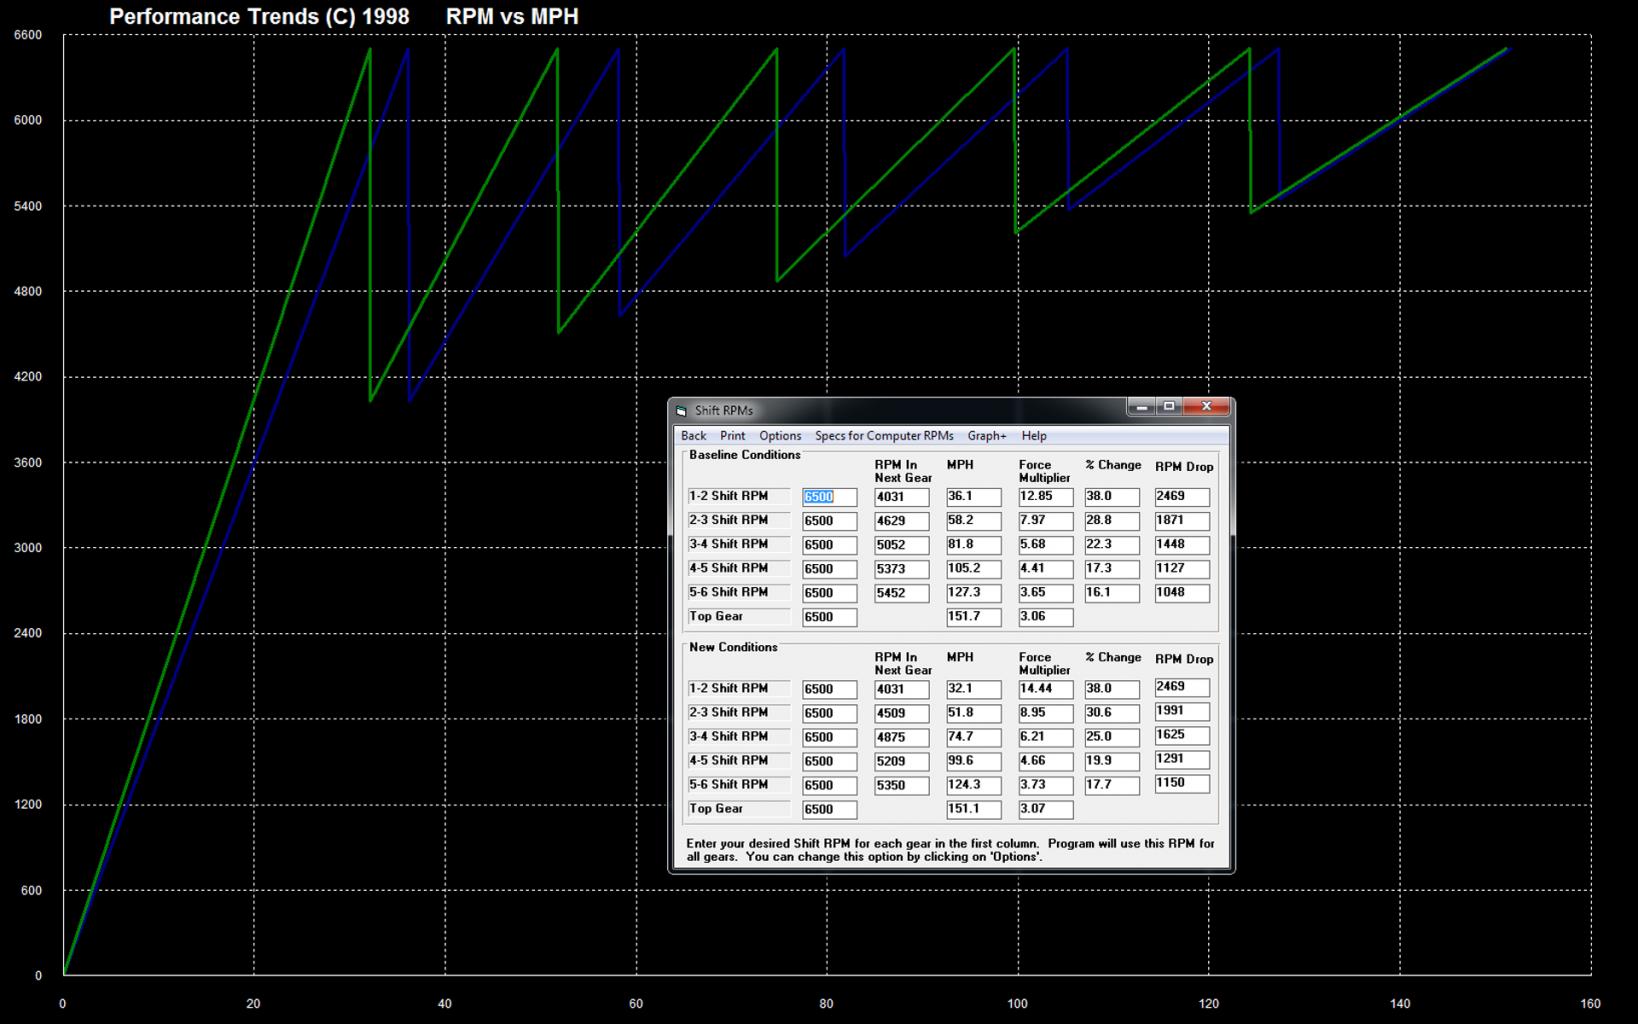
Task: Click baseline Force Multiplier value 5.68
Action: click(x=1046, y=545)
